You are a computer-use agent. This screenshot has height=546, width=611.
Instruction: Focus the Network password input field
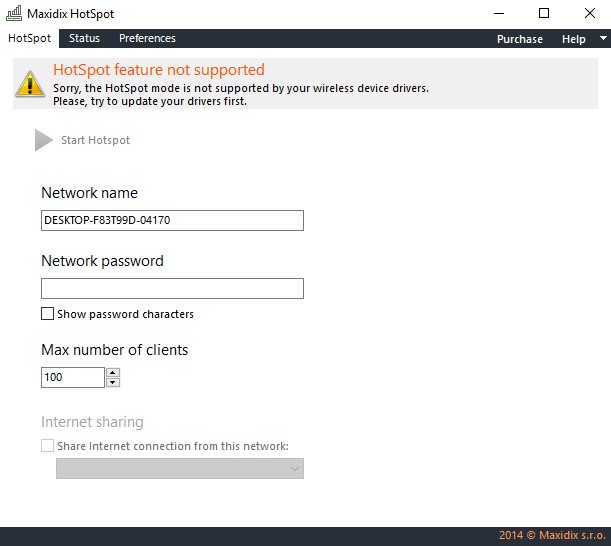(172, 288)
